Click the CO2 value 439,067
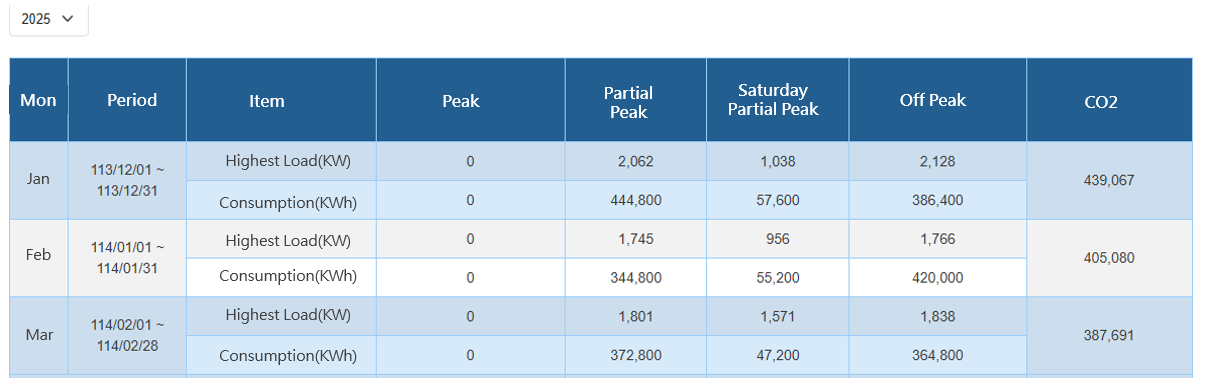This screenshot has height=386, width=1206. point(1109,180)
